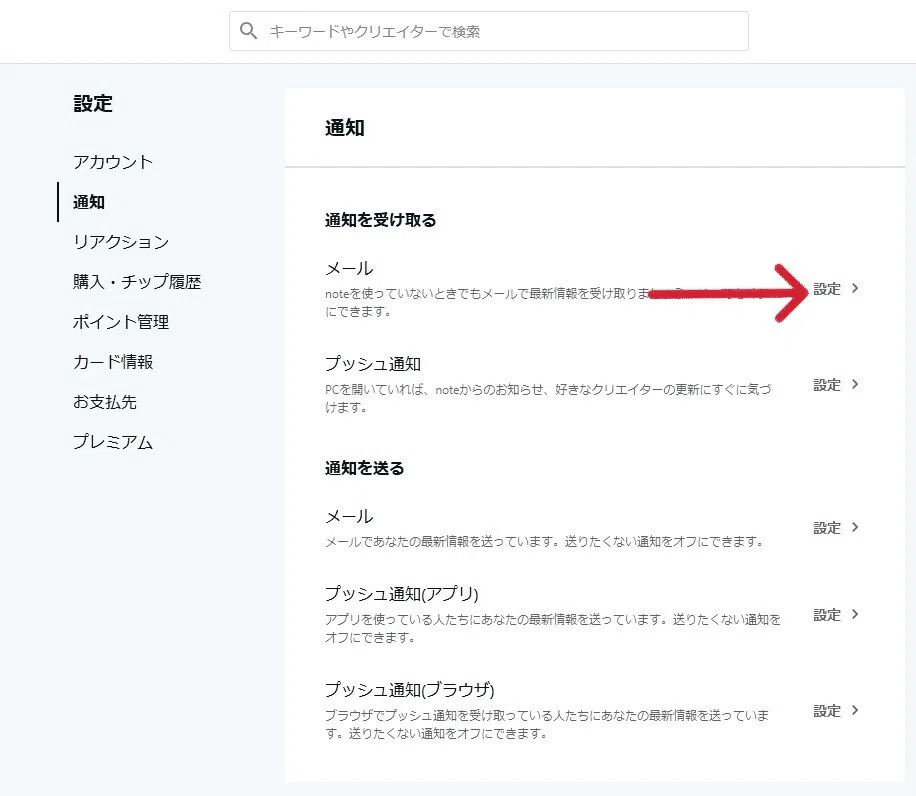This screenshot has height=796, width=916.
Task: Click the メール title under 通知を送る
Action: pos(349,516)
